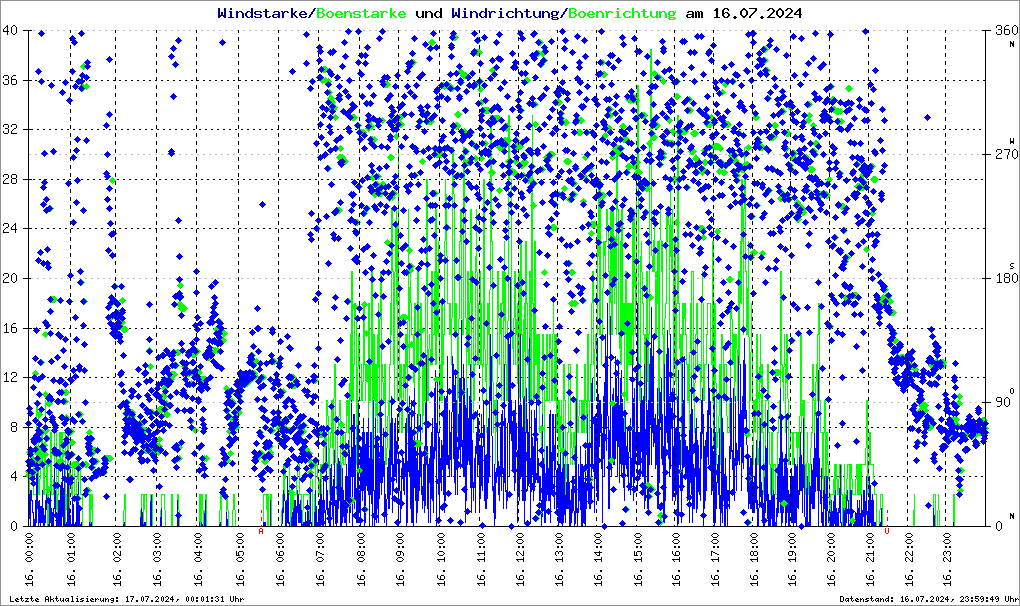
Task: Click the 36 wind strength axis label
Action: tap(10, 80)
